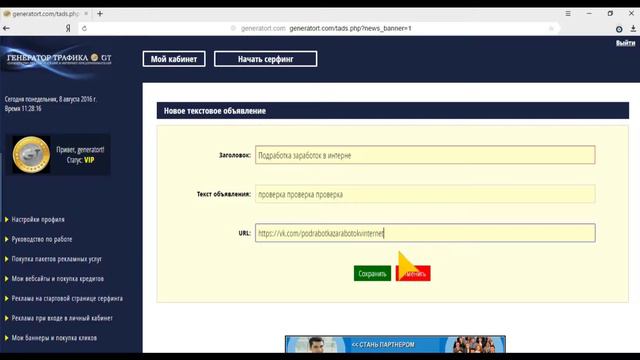This screenshot has height=360, width=640.
Task: Open Мои баннеры и покупка кликов
Action: click(54, 338)
